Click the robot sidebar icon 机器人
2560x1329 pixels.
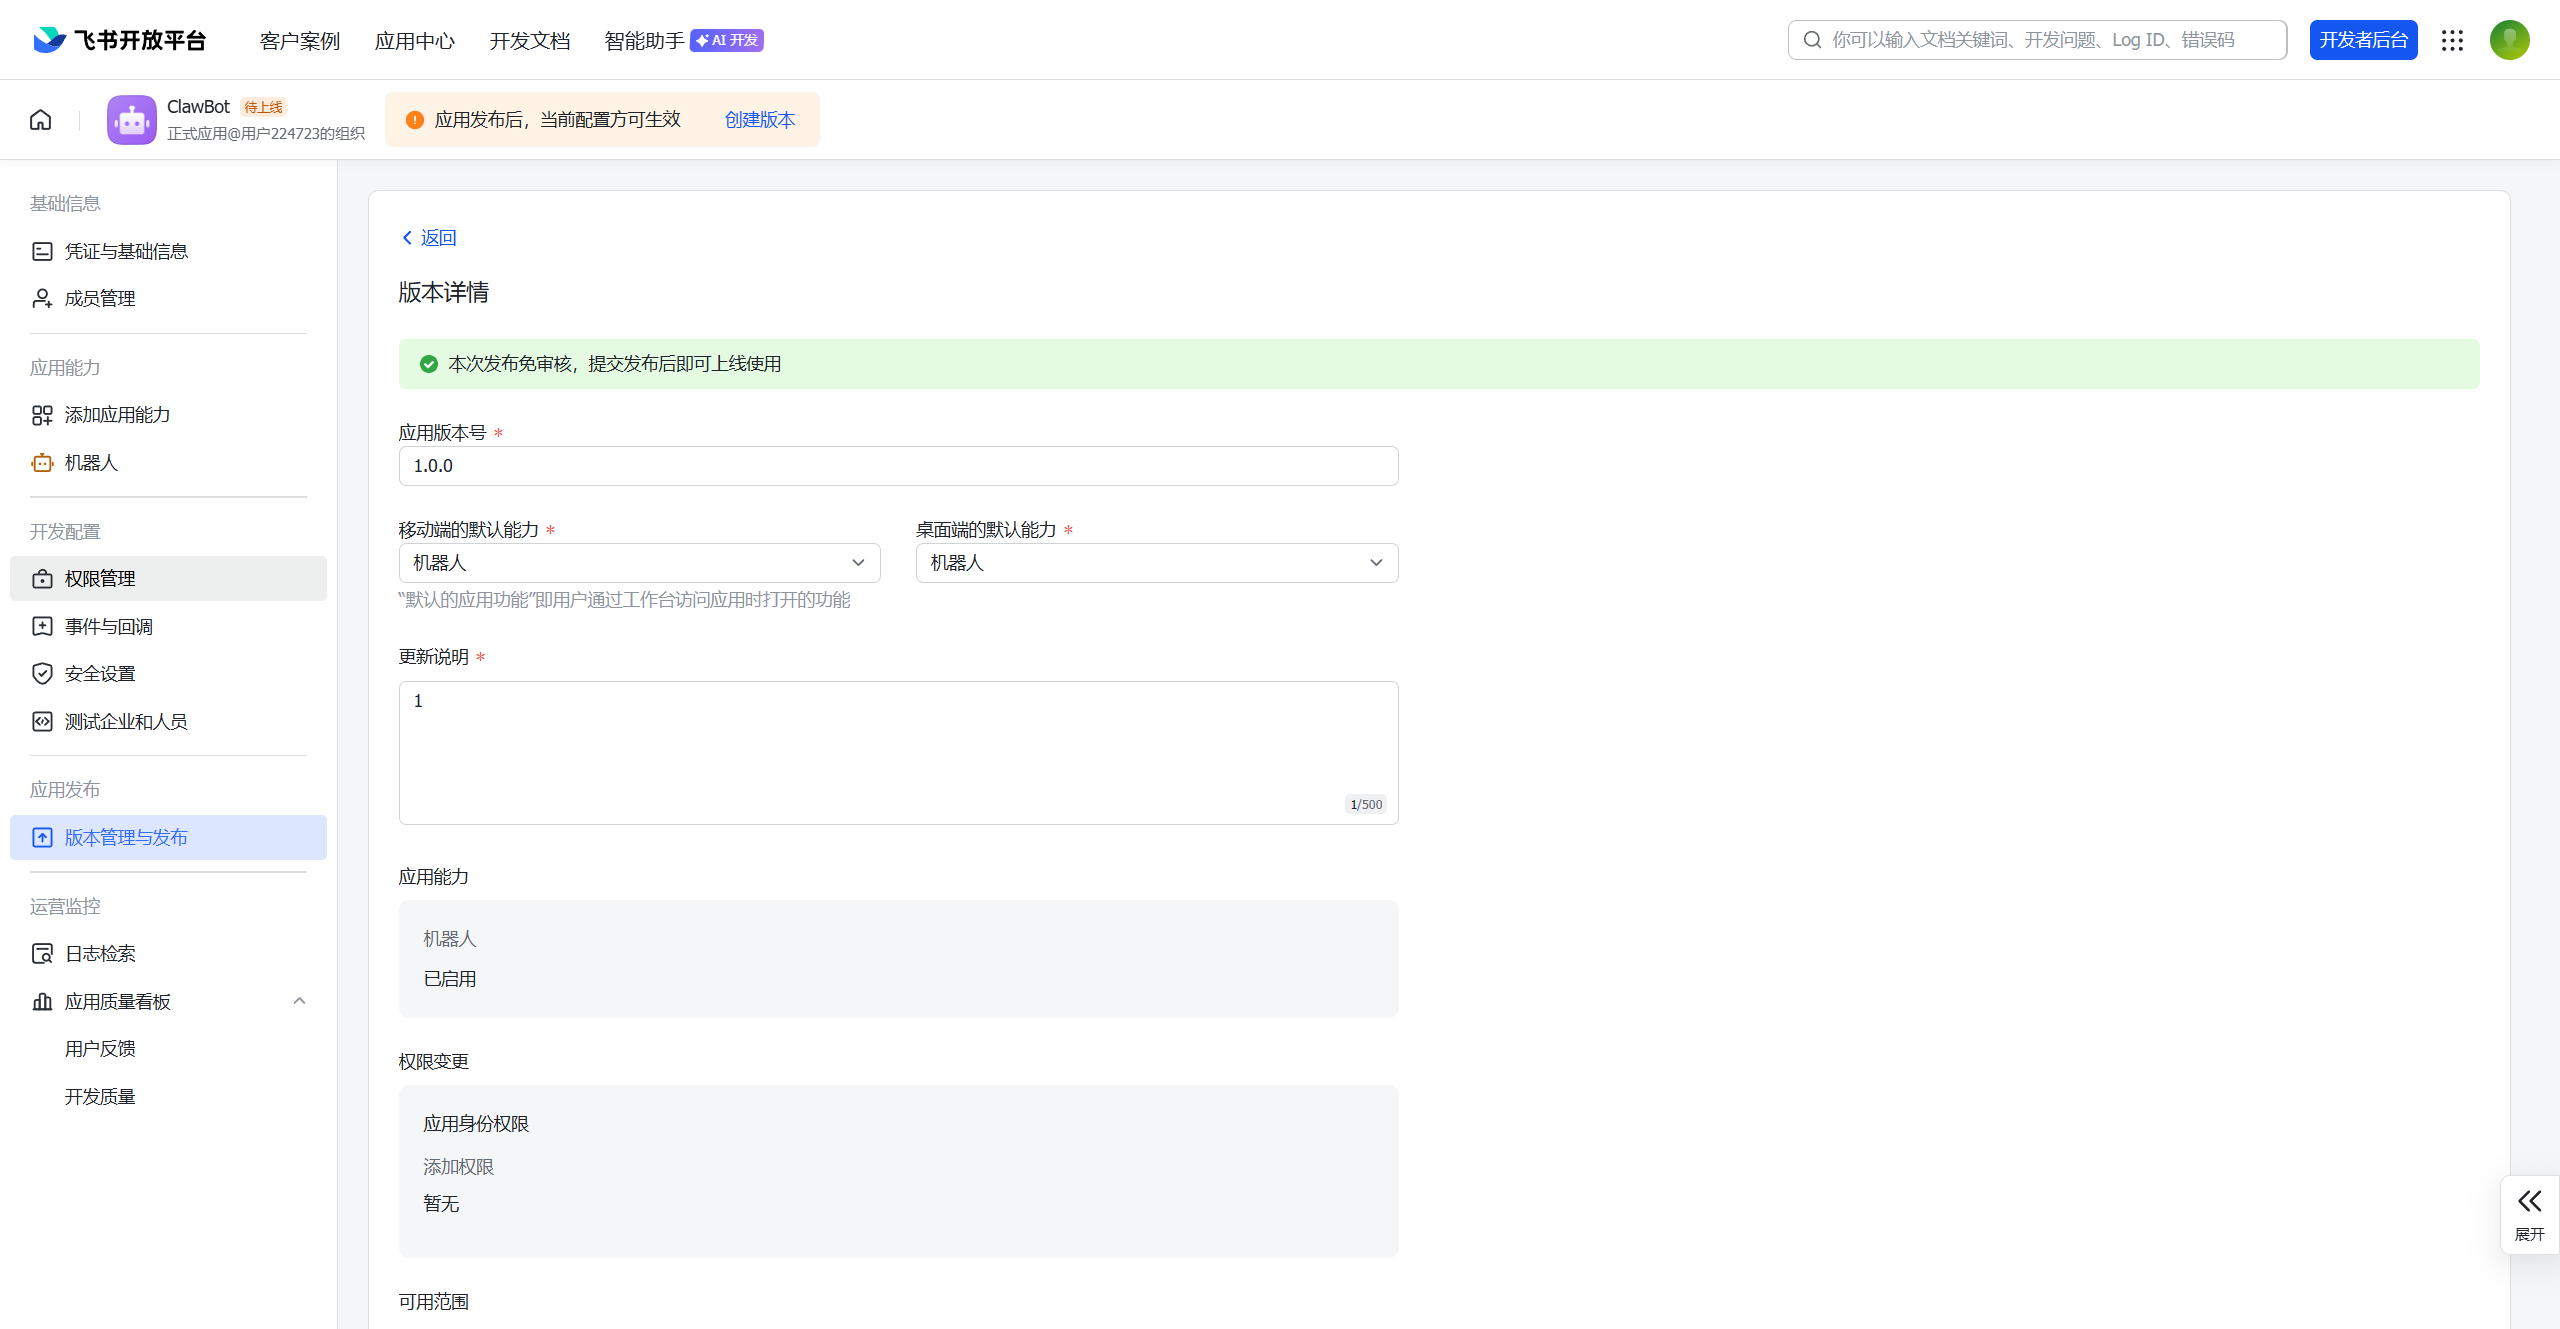[42, 463]
